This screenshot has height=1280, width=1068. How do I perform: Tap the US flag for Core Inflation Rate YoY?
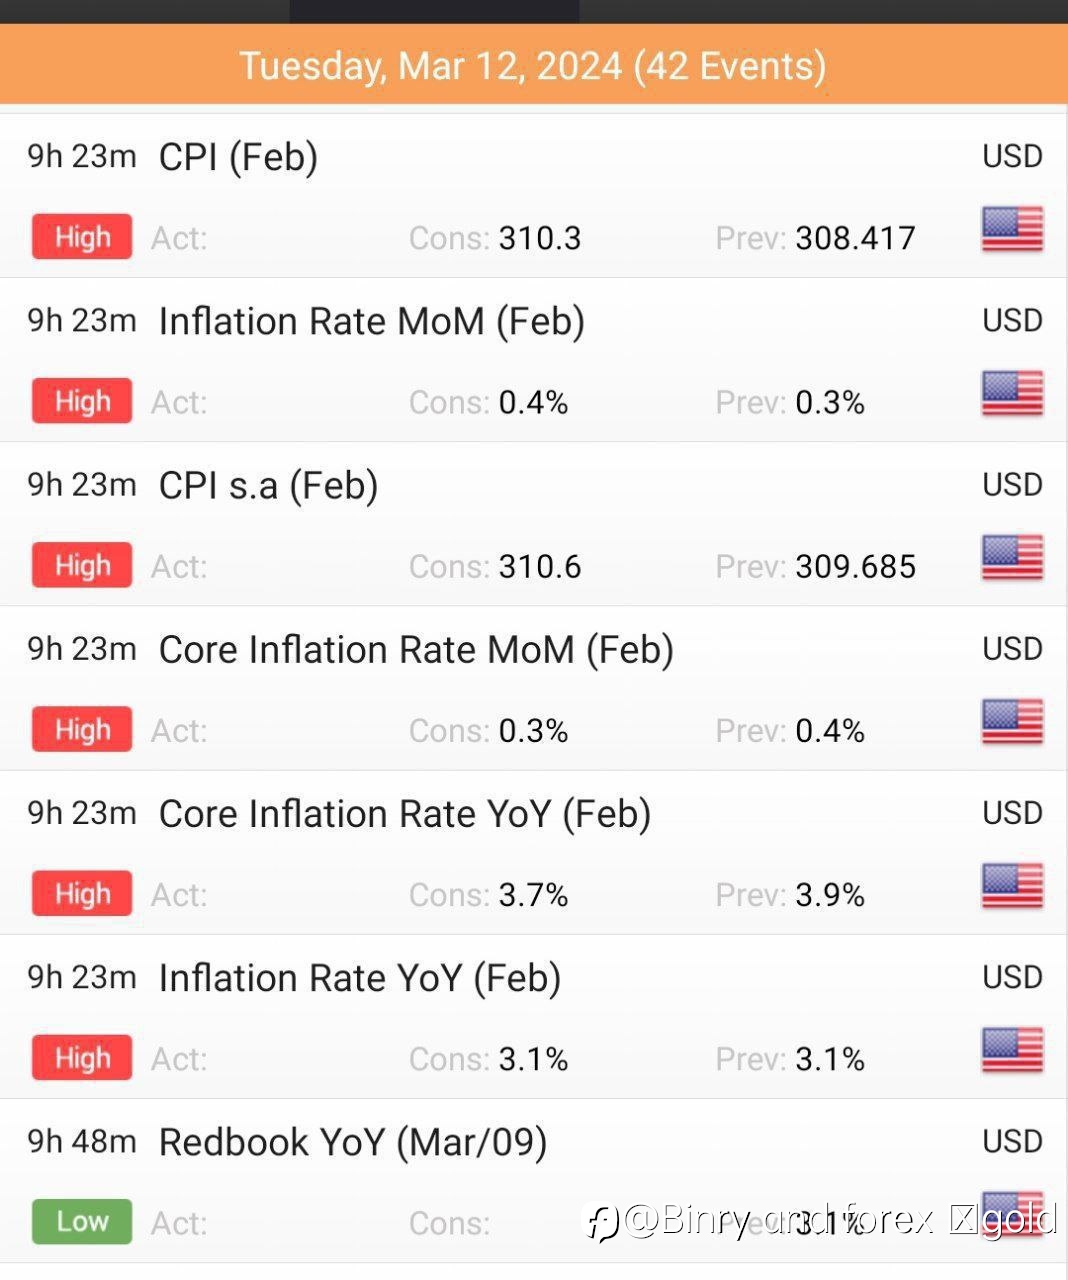(1012, 886)
